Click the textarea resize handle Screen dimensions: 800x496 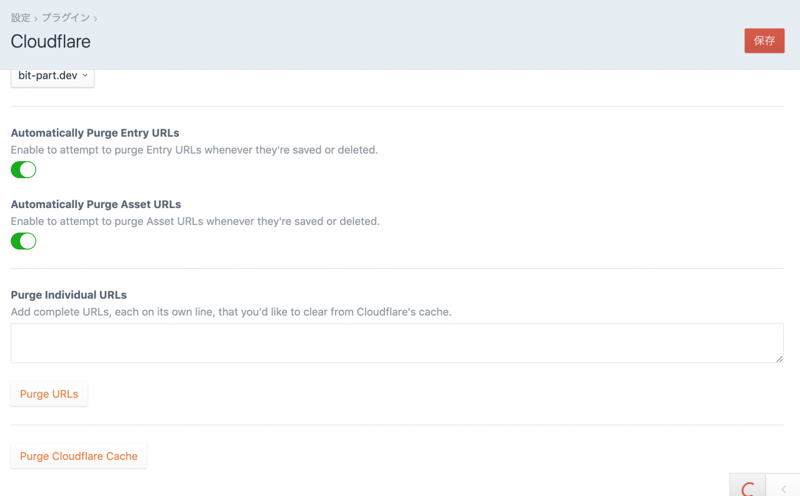(x=779, y=357)
